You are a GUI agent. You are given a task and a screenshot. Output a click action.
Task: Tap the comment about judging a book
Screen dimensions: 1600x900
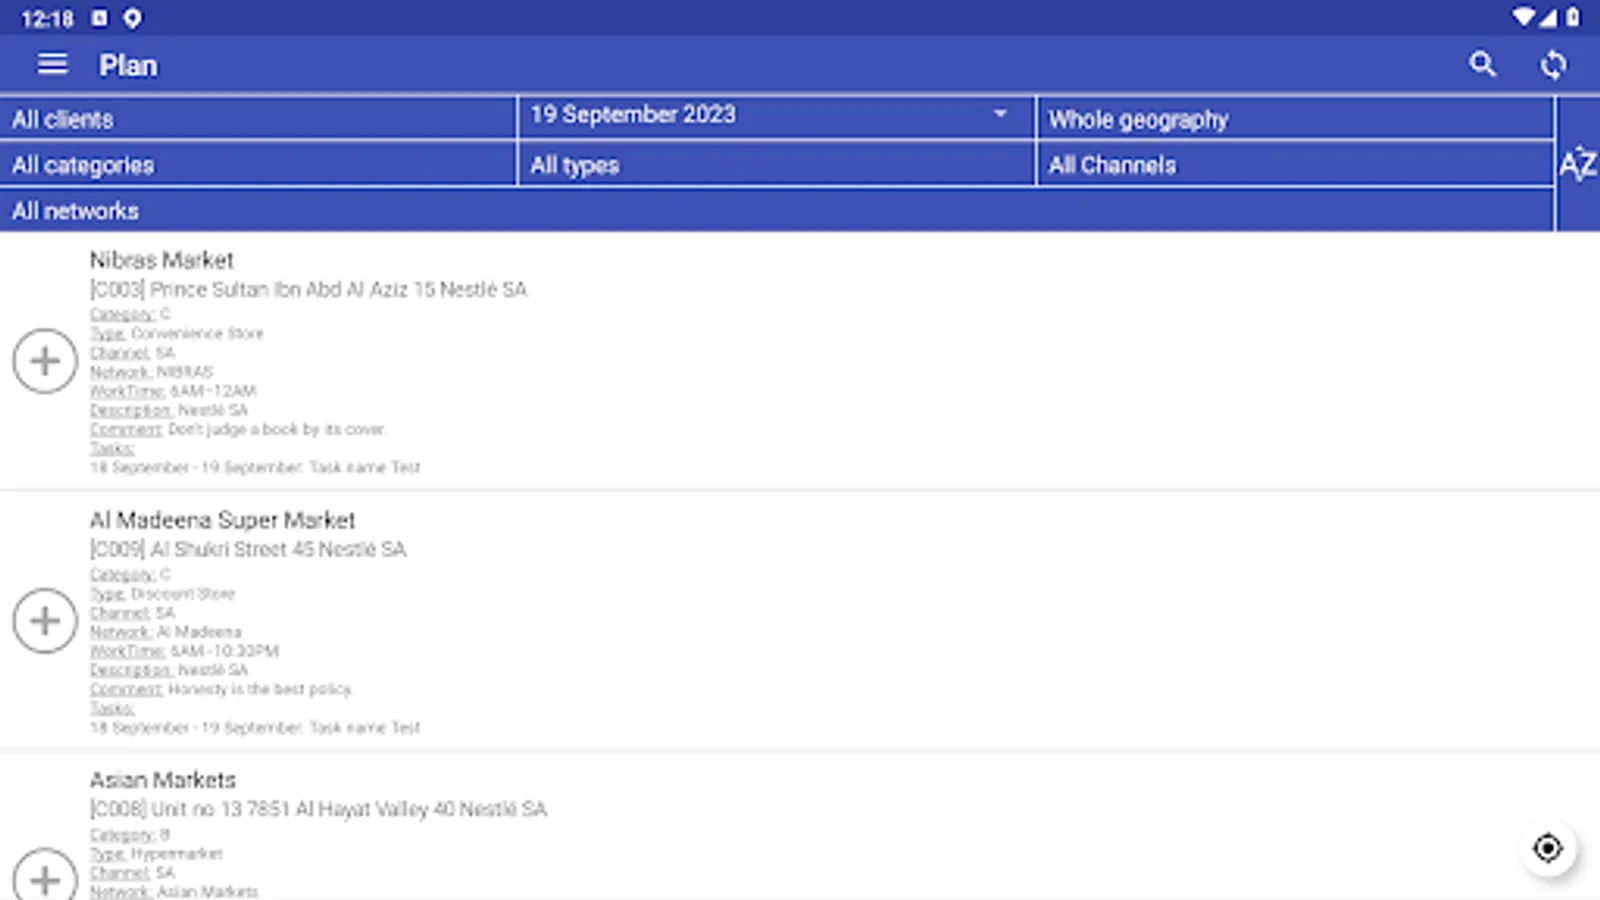[x=238, y=429]
